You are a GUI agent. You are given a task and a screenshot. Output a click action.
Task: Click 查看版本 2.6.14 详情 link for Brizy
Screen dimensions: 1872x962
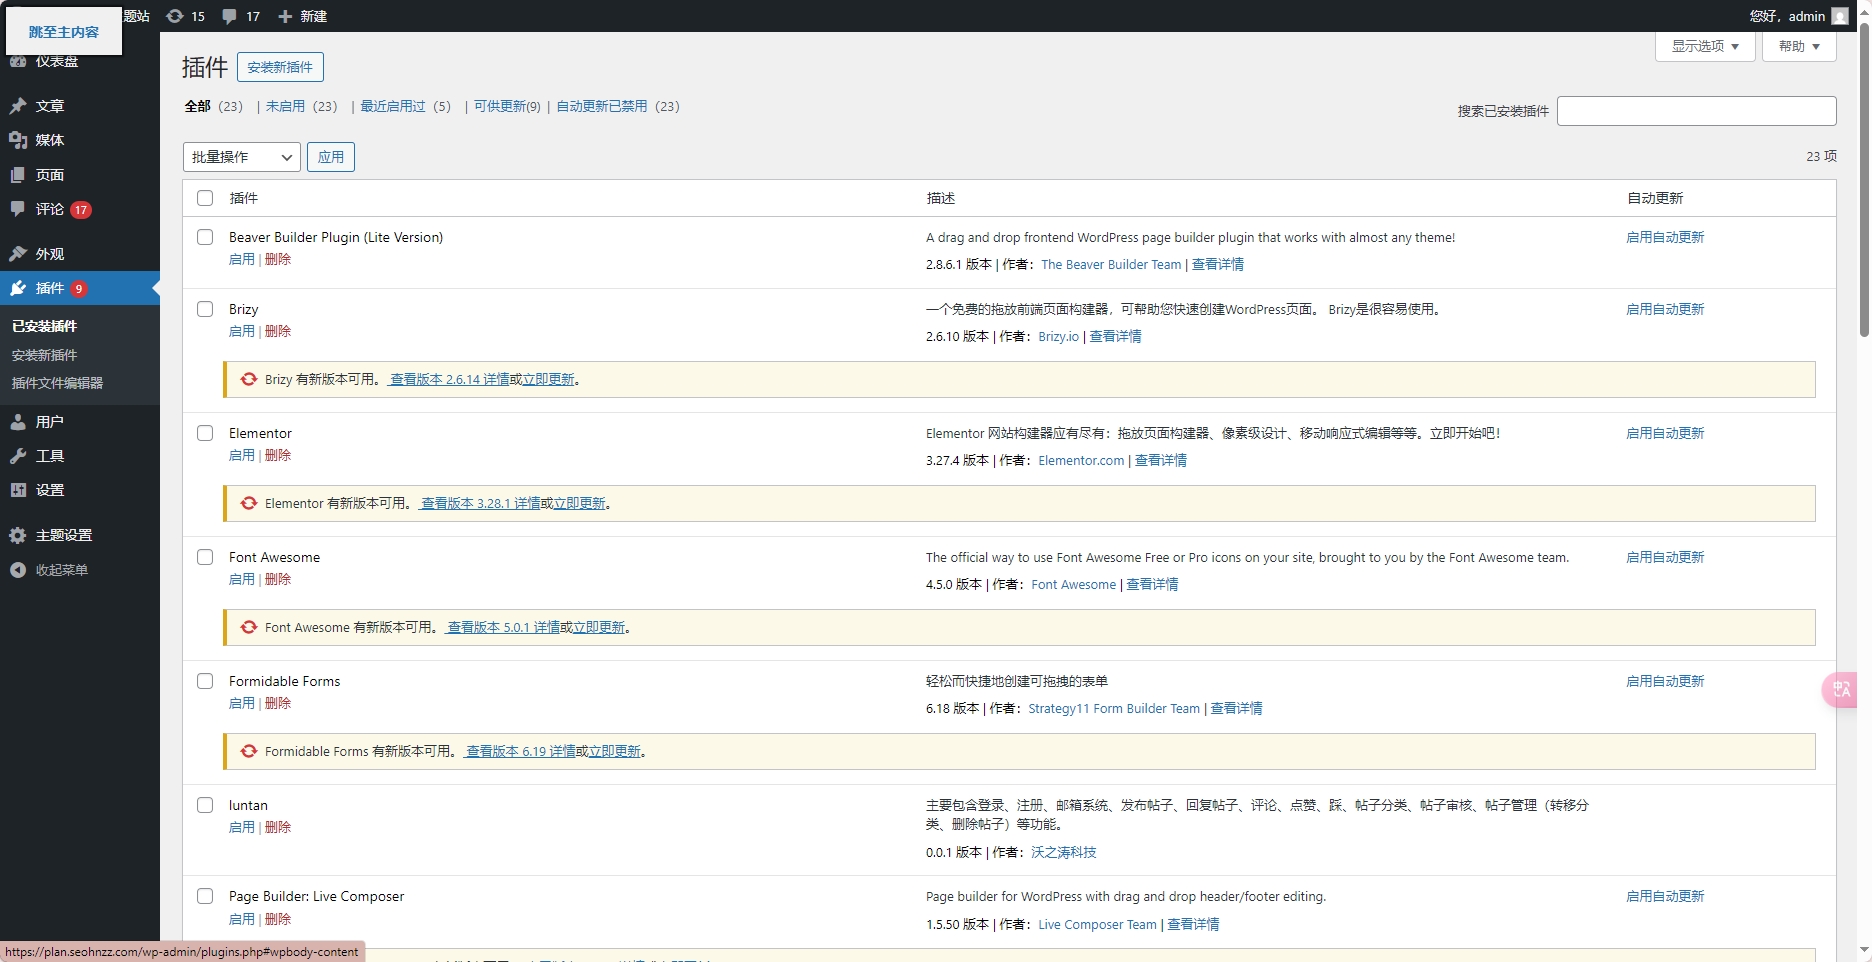(x=449, y=379)
